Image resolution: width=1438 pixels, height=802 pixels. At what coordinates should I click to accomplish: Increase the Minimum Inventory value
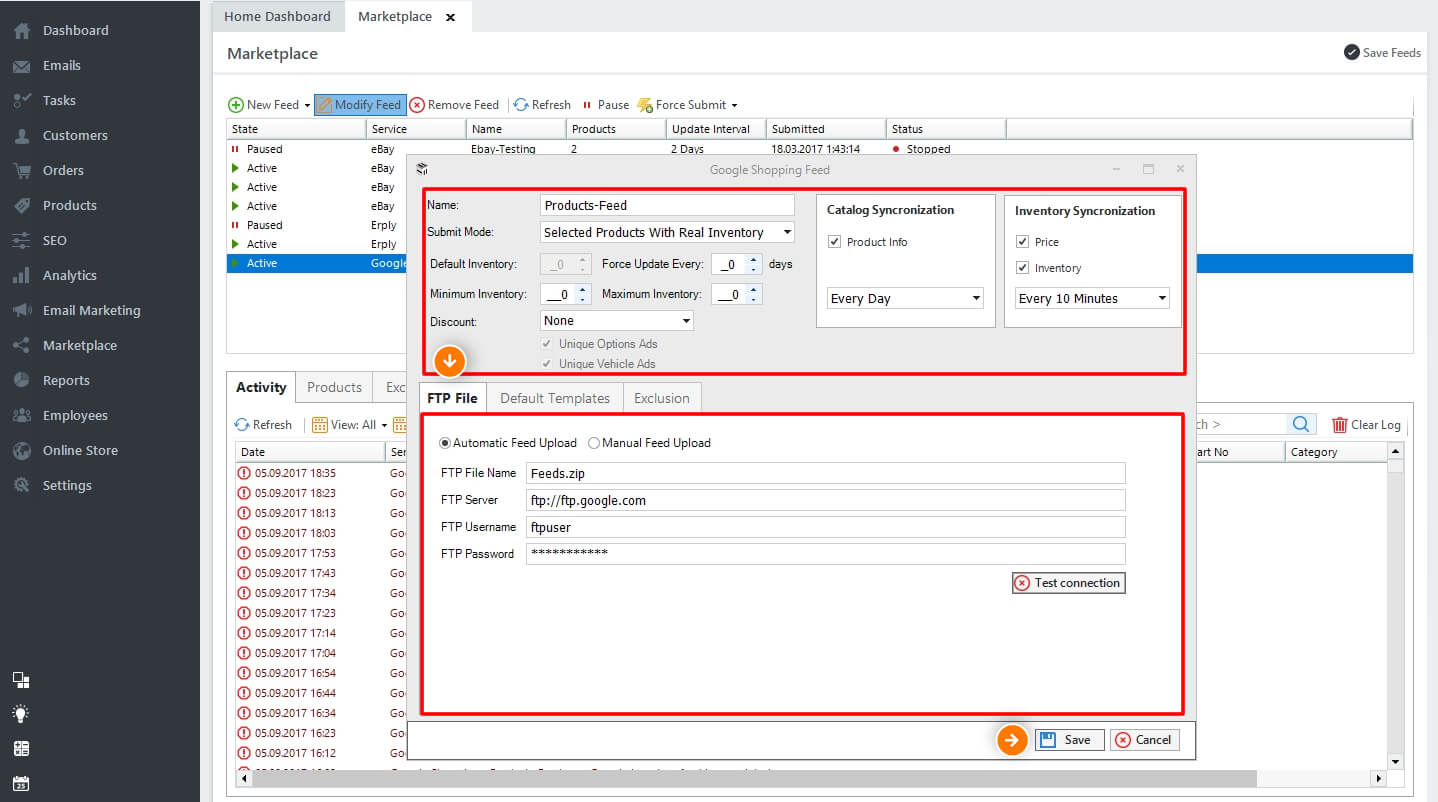(583, 289)
